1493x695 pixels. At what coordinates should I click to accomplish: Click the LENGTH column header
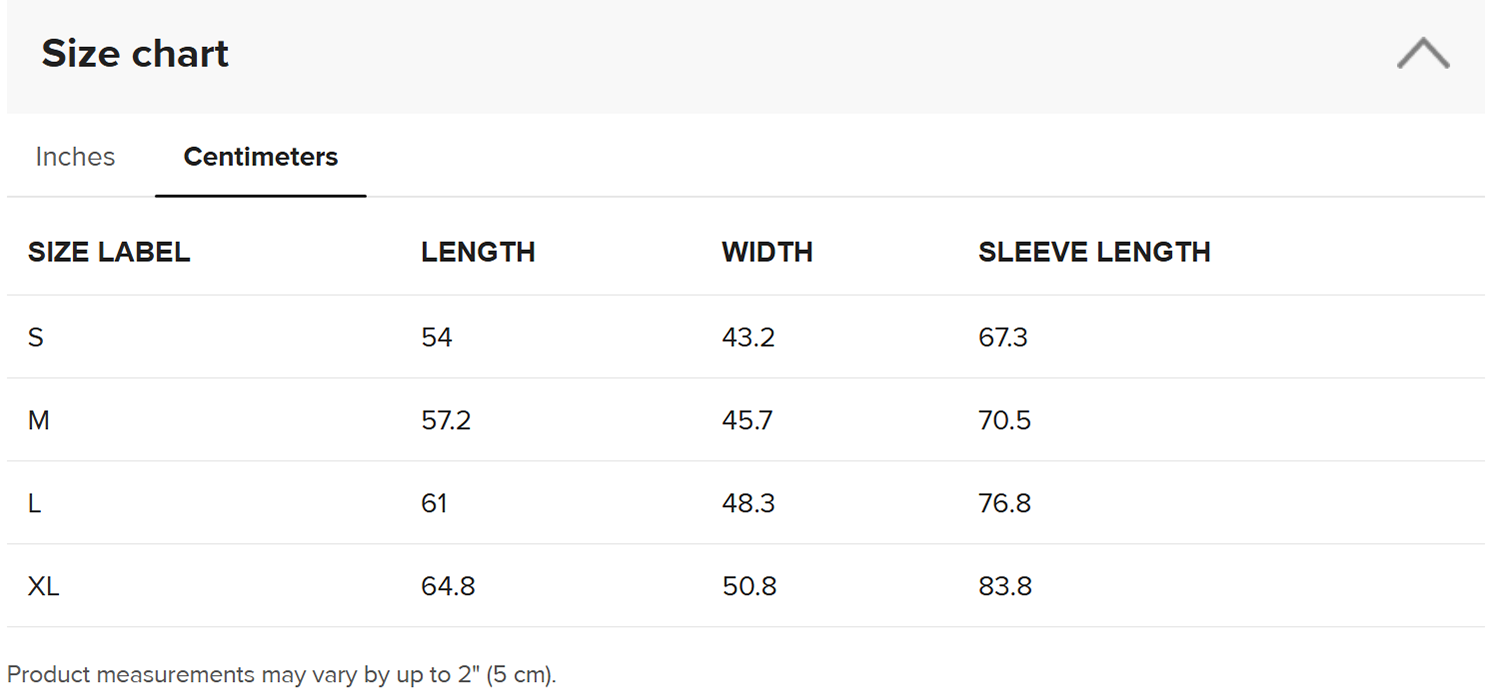(478, 252)
